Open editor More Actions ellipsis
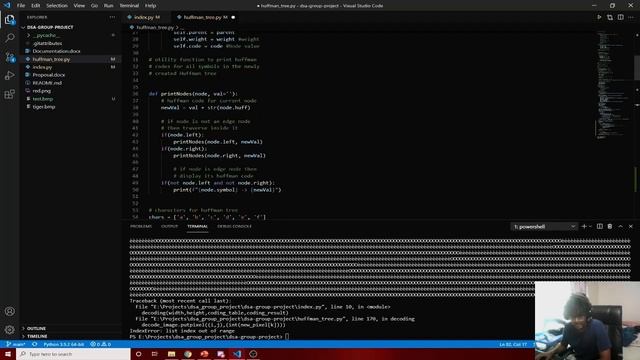Screen dimensions: 640x360 [631, 17]
